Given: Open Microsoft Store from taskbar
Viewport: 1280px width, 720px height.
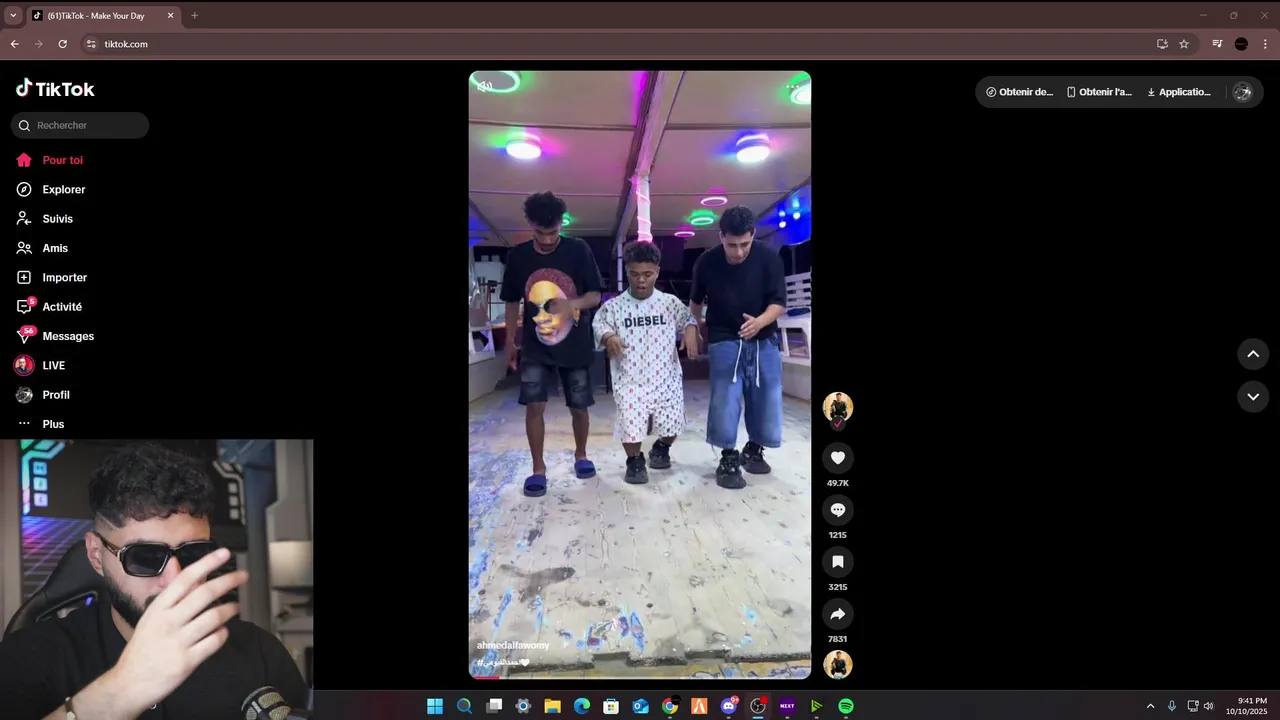Looking at the screenshot, I should click(x=611, y=706).
